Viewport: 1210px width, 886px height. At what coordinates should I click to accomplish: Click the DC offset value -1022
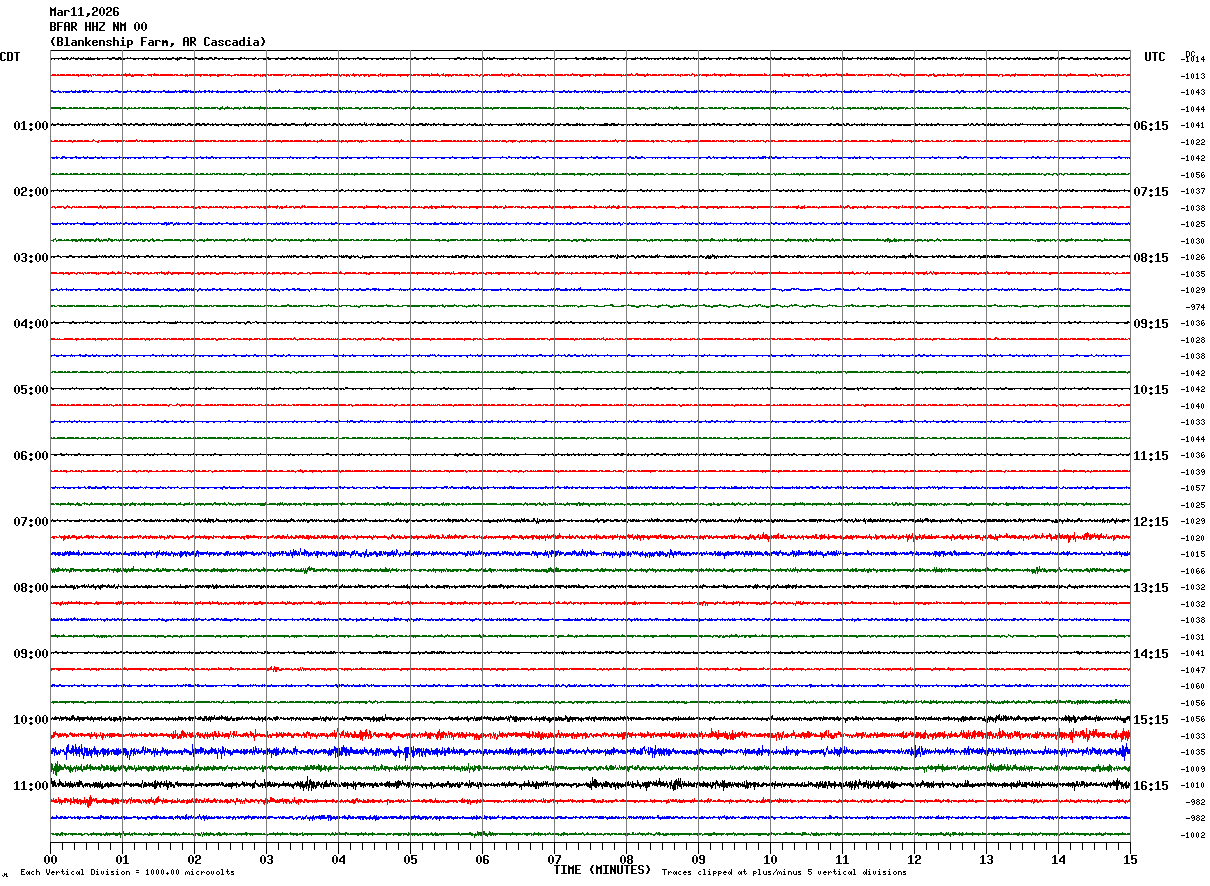pyautogui.click(x=1193, y=142)
